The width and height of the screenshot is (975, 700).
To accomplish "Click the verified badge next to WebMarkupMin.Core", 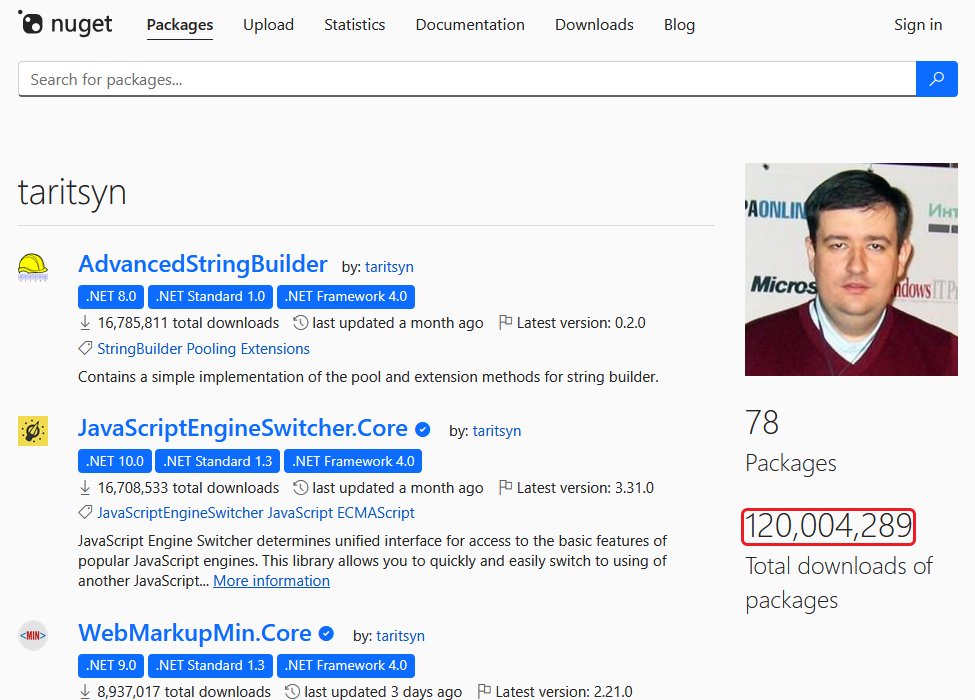I will [326, 634].
